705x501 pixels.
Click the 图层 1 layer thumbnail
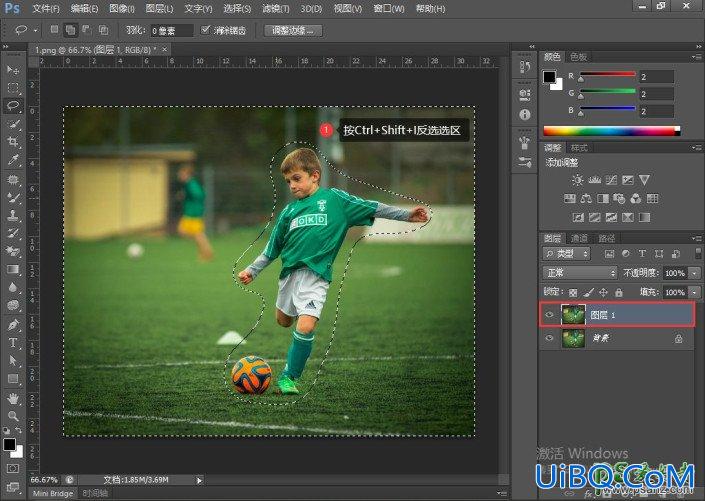point(573,315)
